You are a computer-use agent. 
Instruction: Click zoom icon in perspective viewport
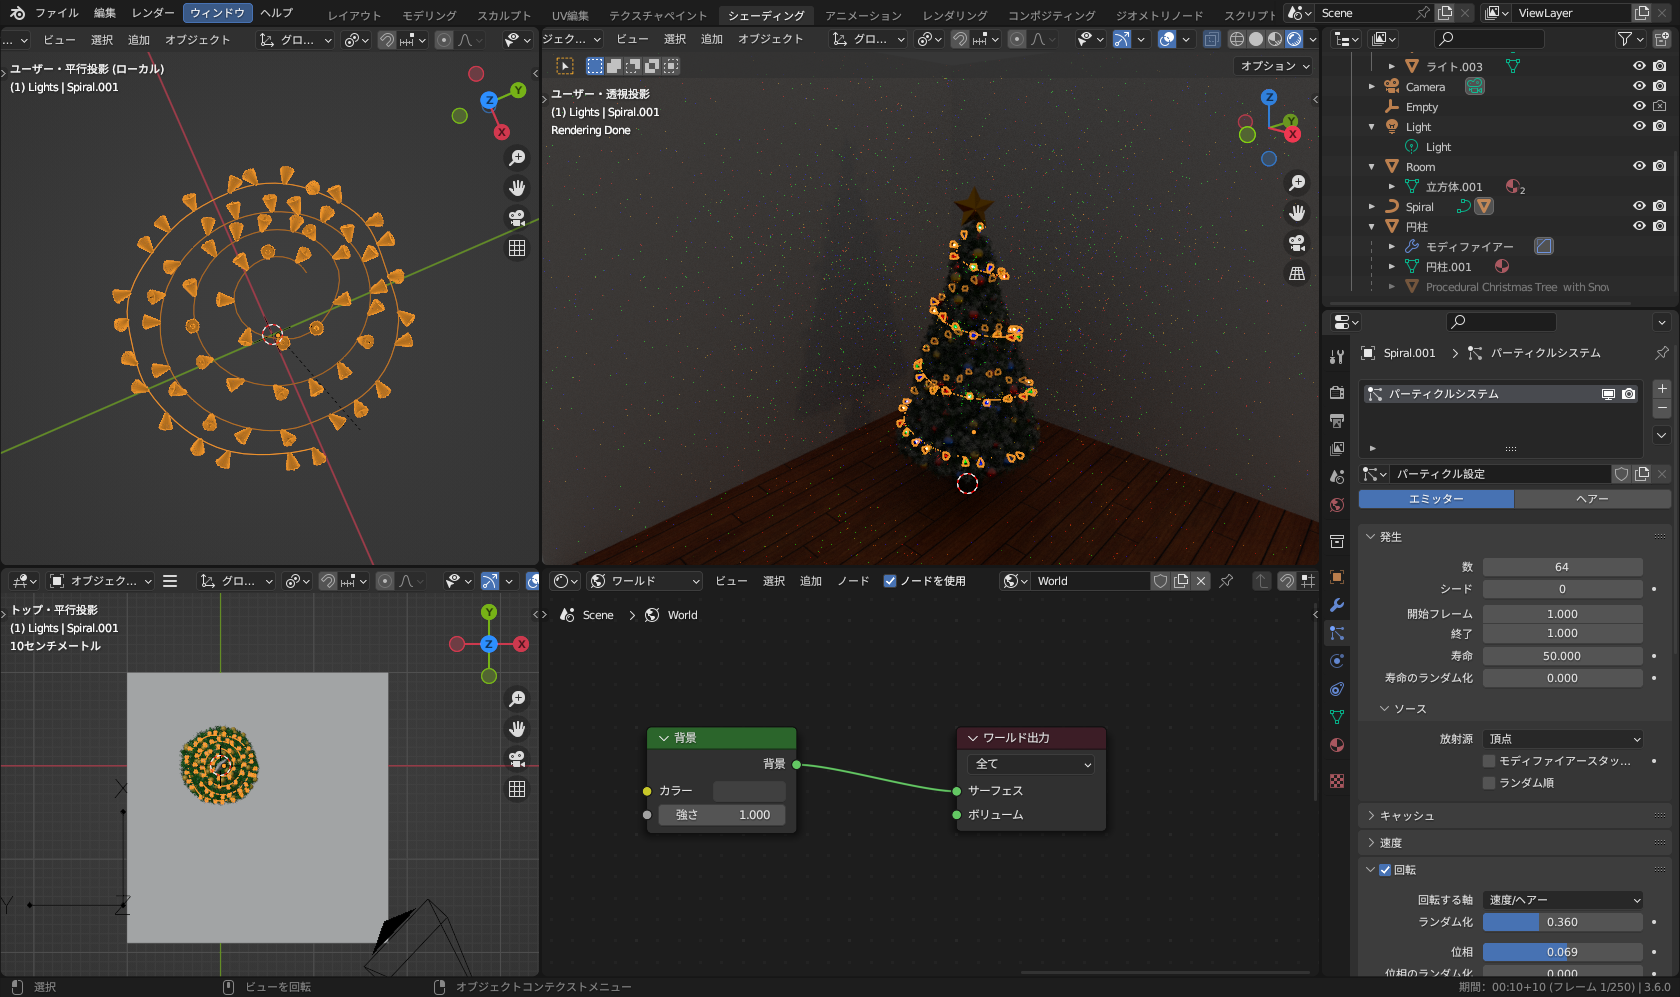(1297, 183)
